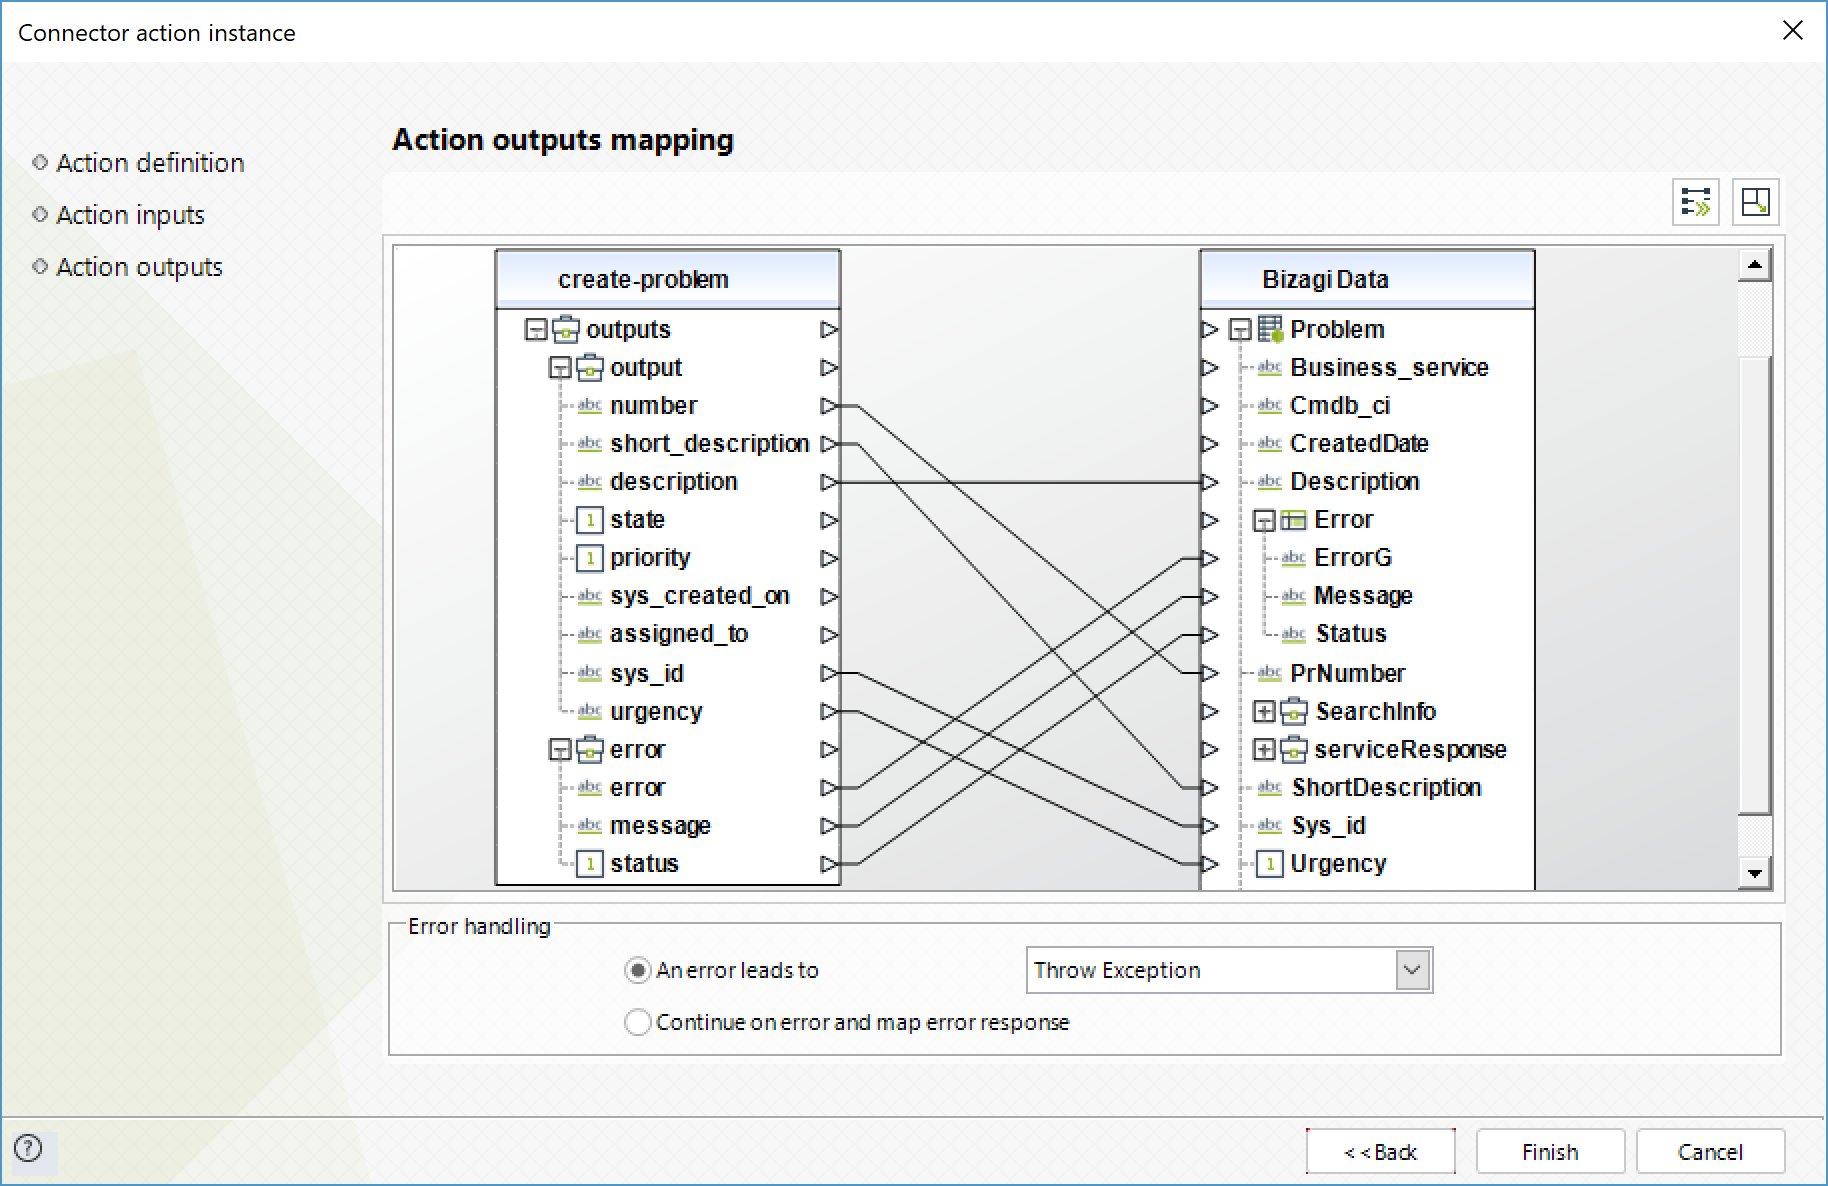Click the mapping scrollbar down arrow
1828x1186 pixels.
(x=1754, y=873)
